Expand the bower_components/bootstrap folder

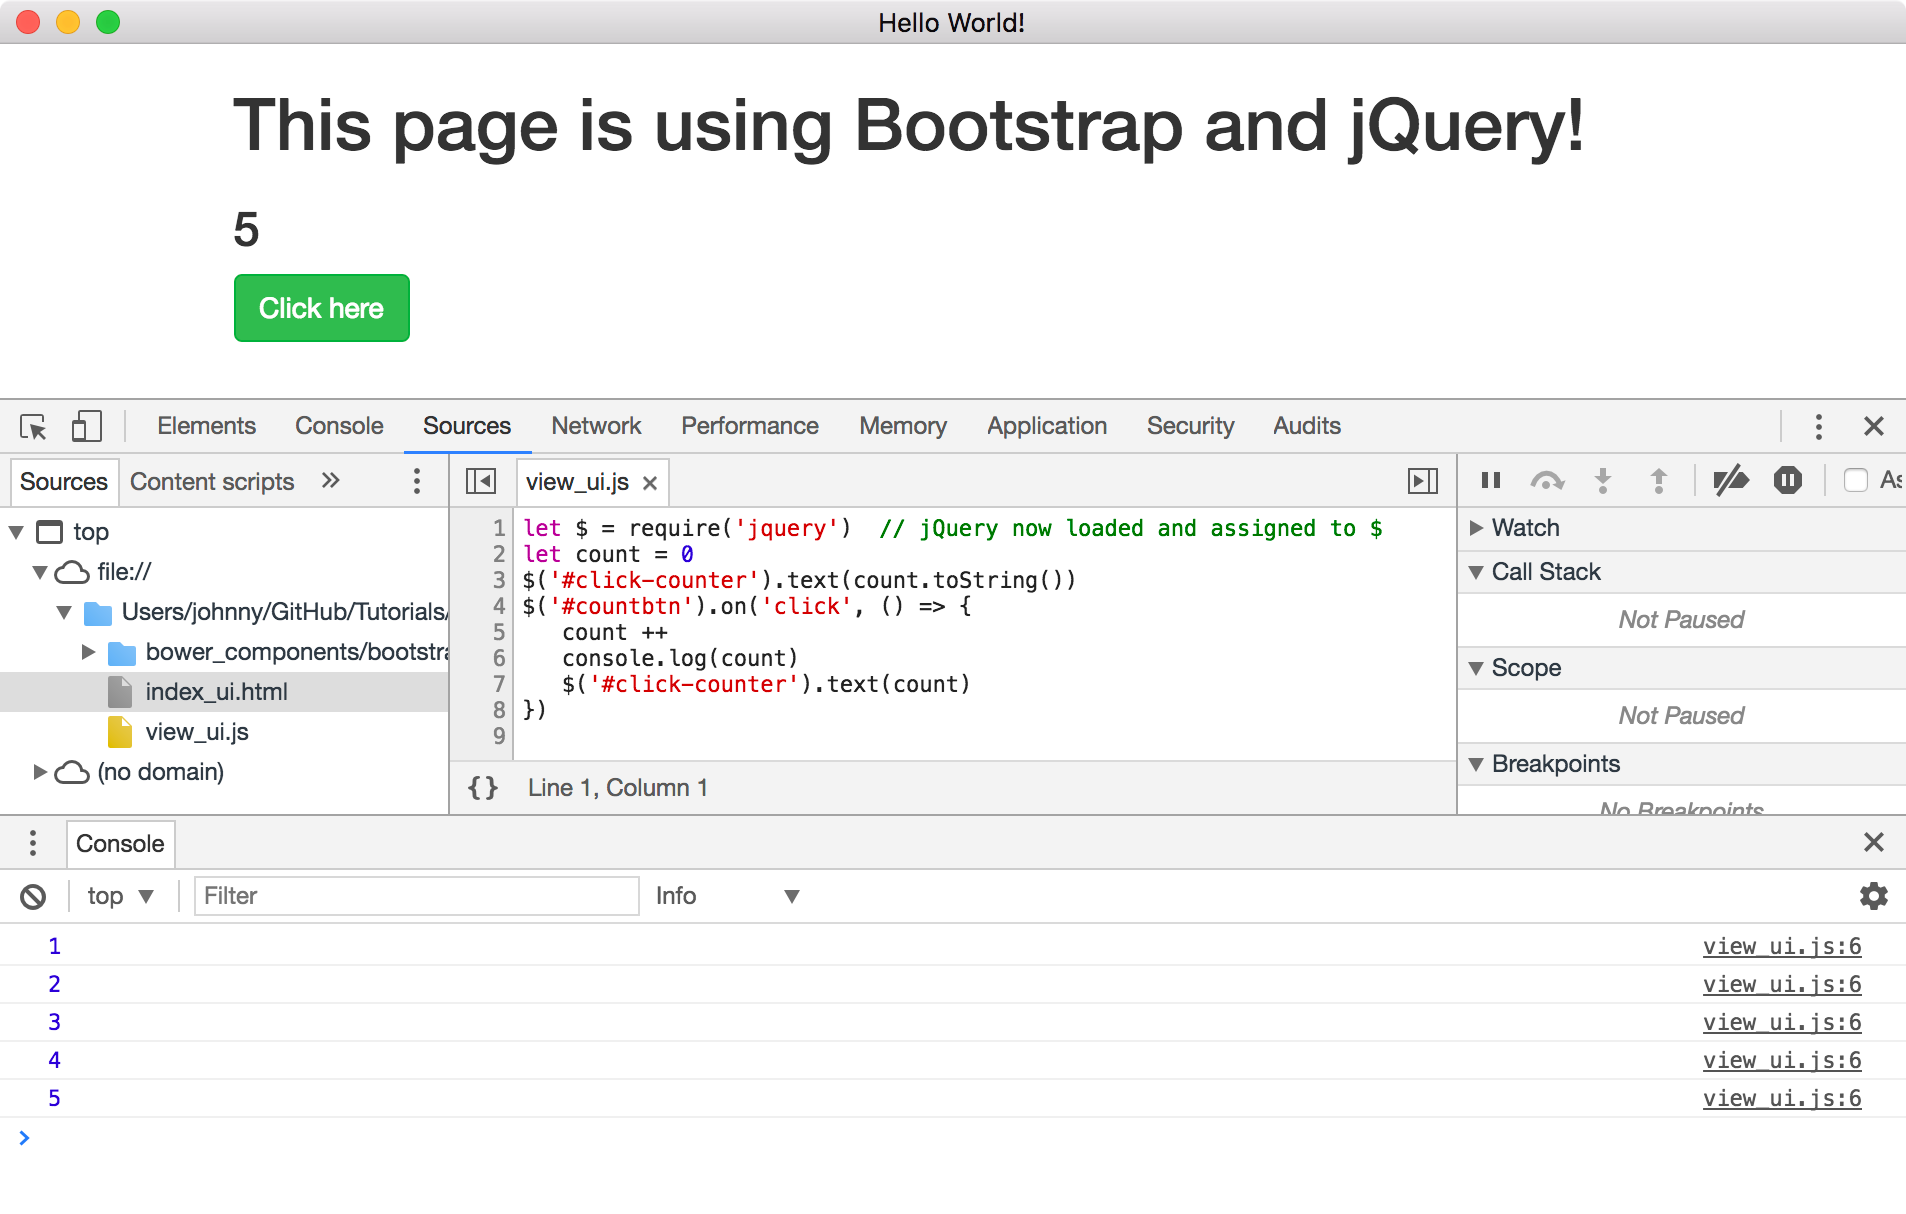pyautogui.click(x=88, y=652)
